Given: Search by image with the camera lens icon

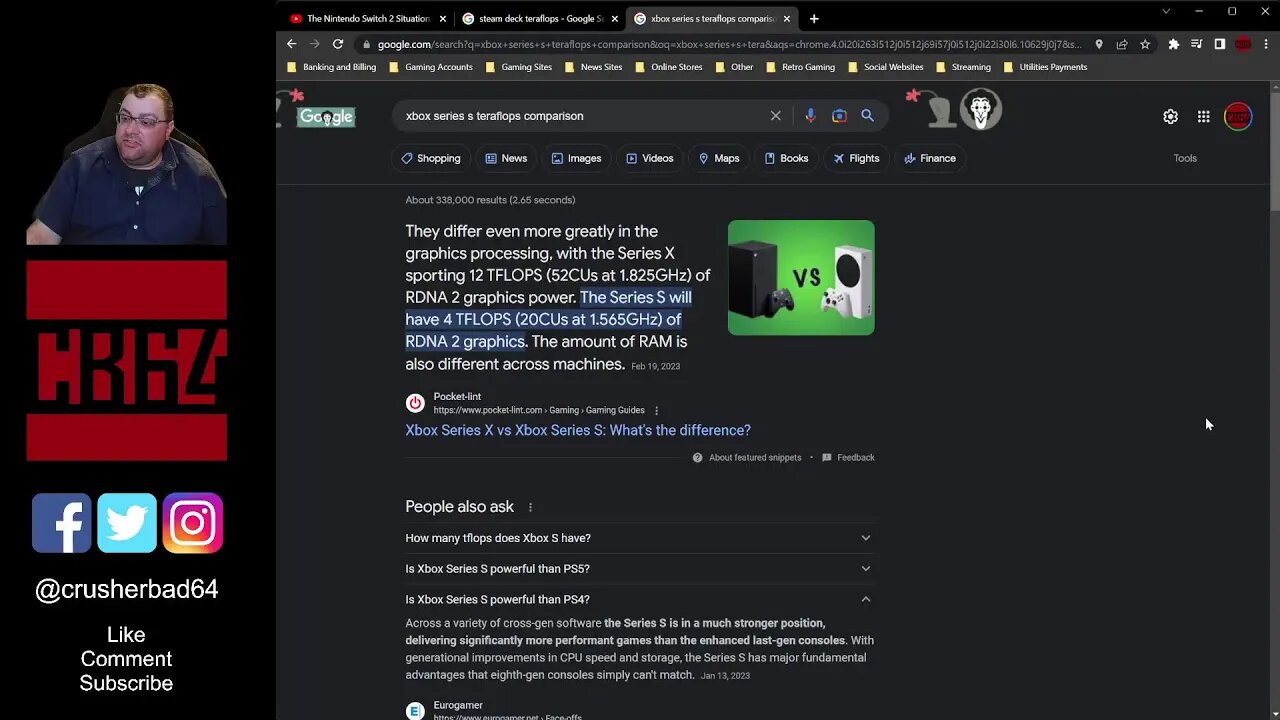Looking at the screenshot, I should 839,116.
